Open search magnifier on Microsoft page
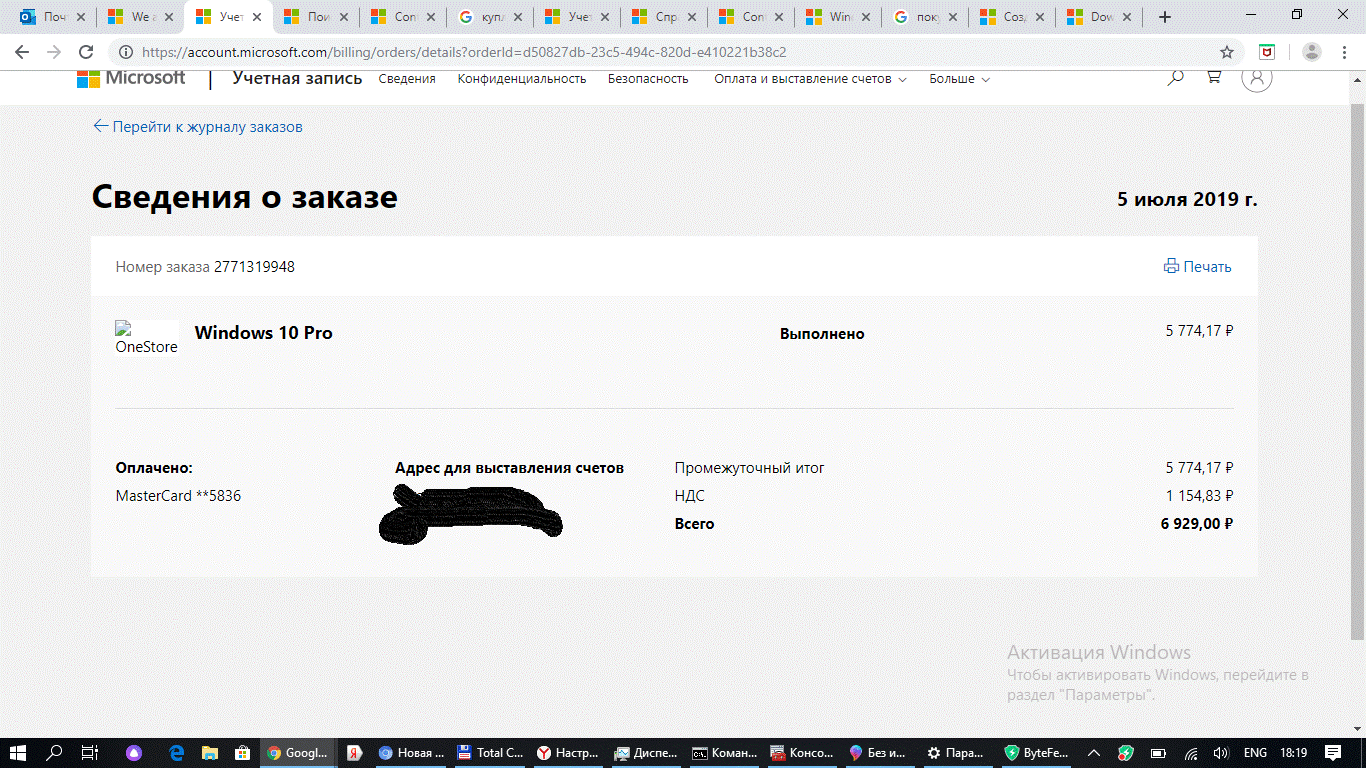The image size is (1366, 768). click(1176, 77)
